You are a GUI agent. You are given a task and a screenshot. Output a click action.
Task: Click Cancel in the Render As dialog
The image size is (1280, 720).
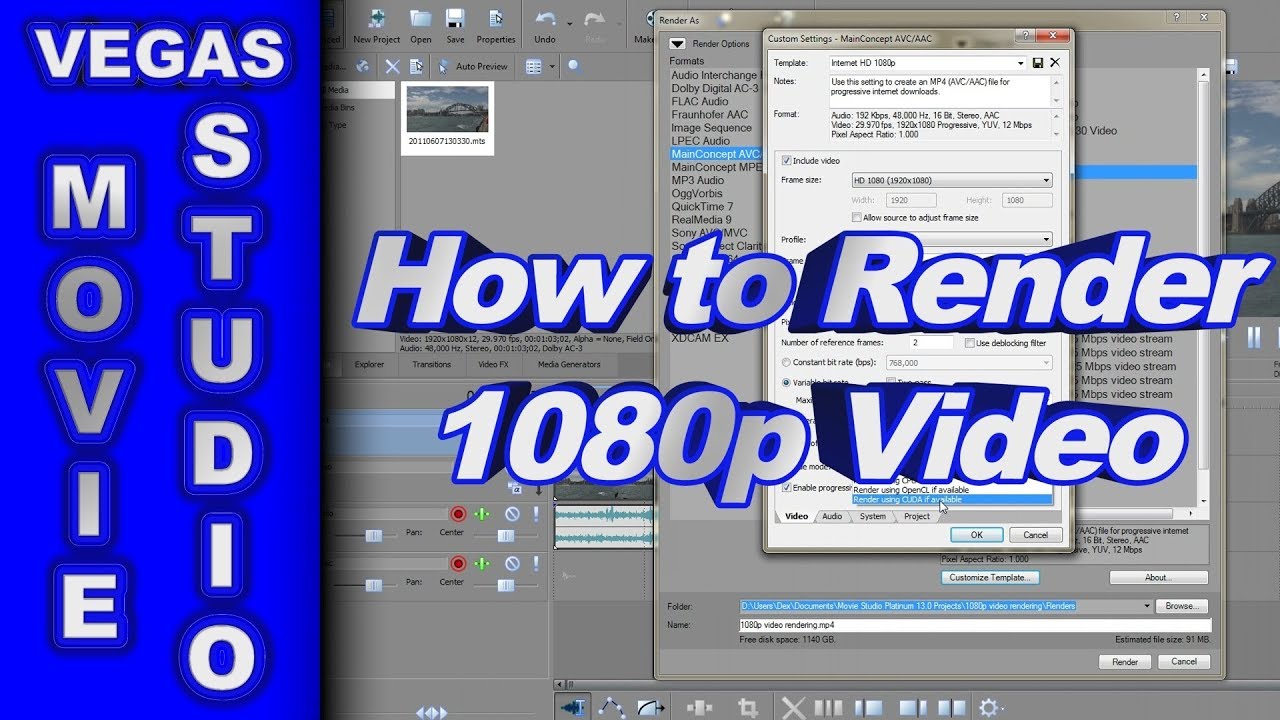click(x=1184, y=662)
